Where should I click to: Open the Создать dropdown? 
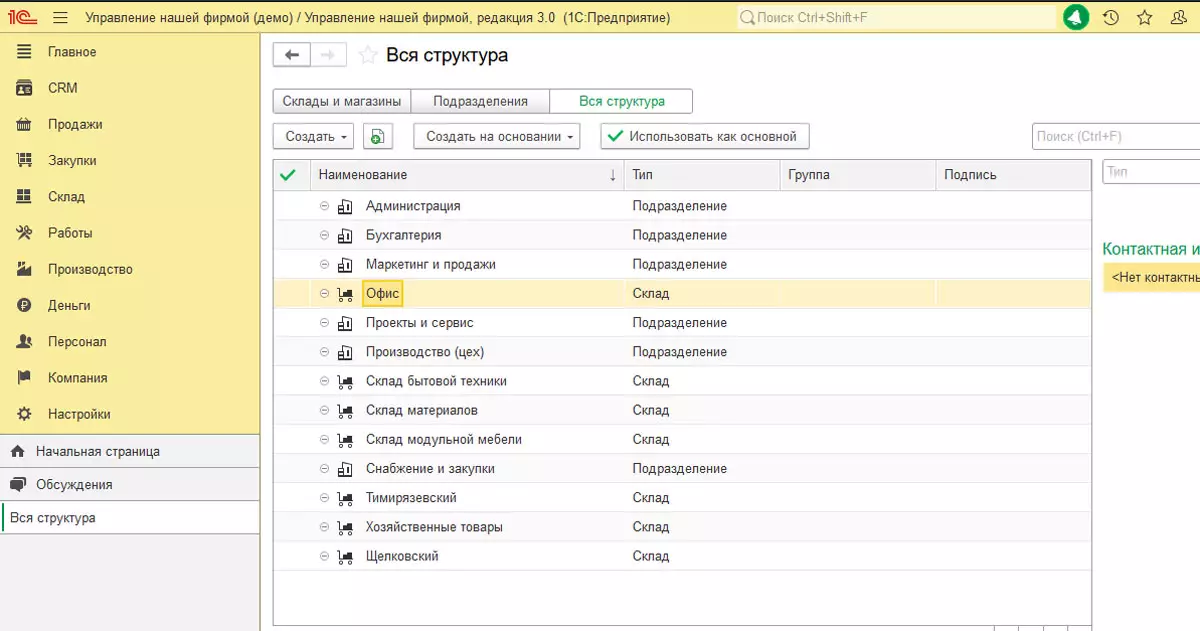(313, 136)
